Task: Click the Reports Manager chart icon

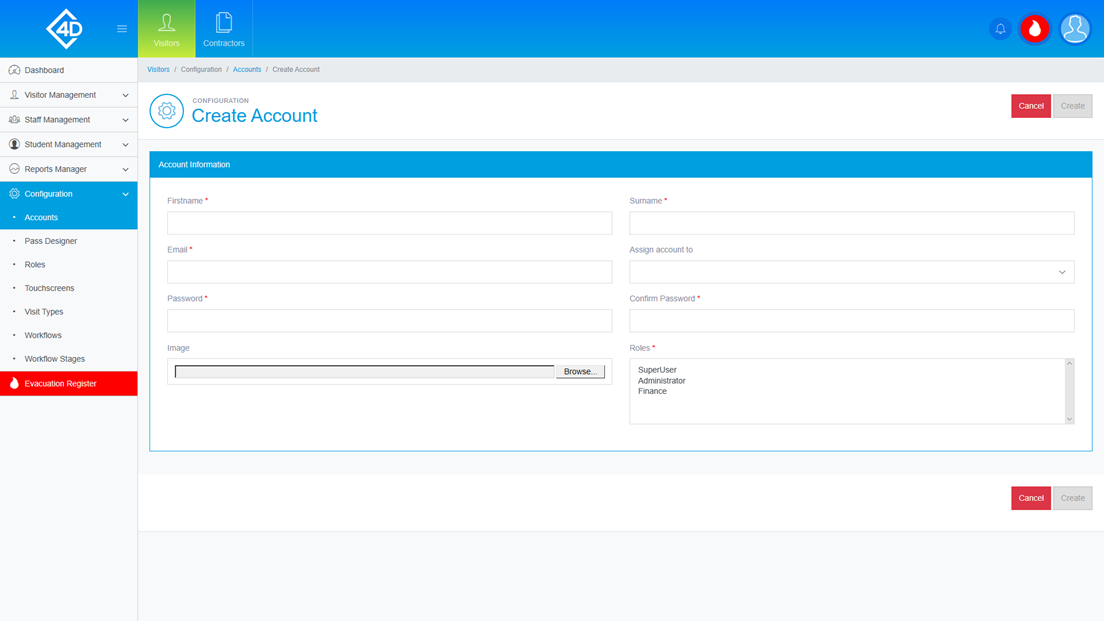Action: [14, 169]
